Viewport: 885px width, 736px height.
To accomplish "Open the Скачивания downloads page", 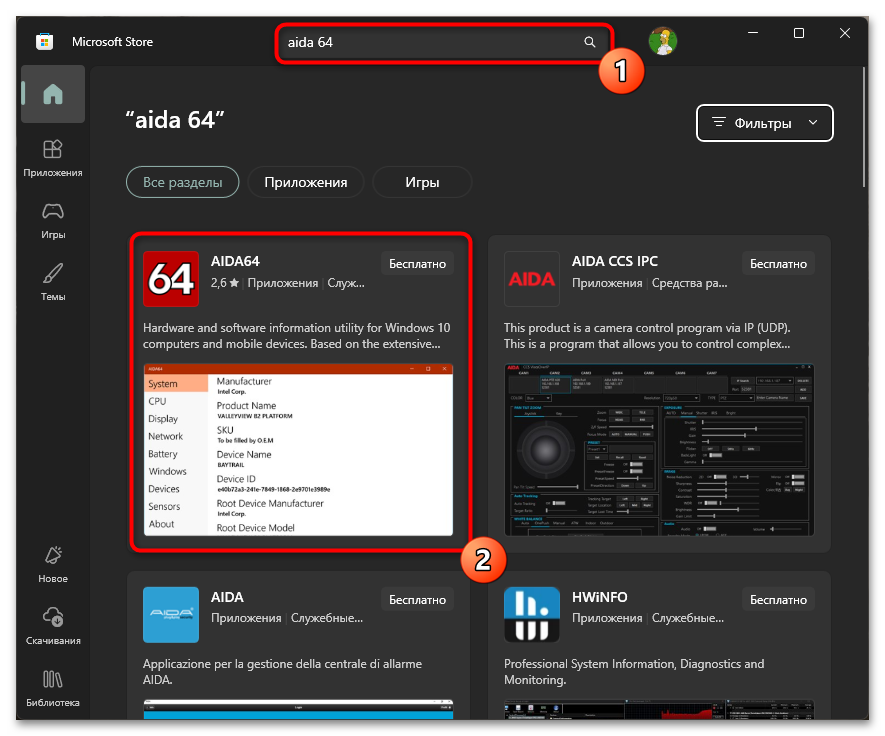I will (53, 627).
